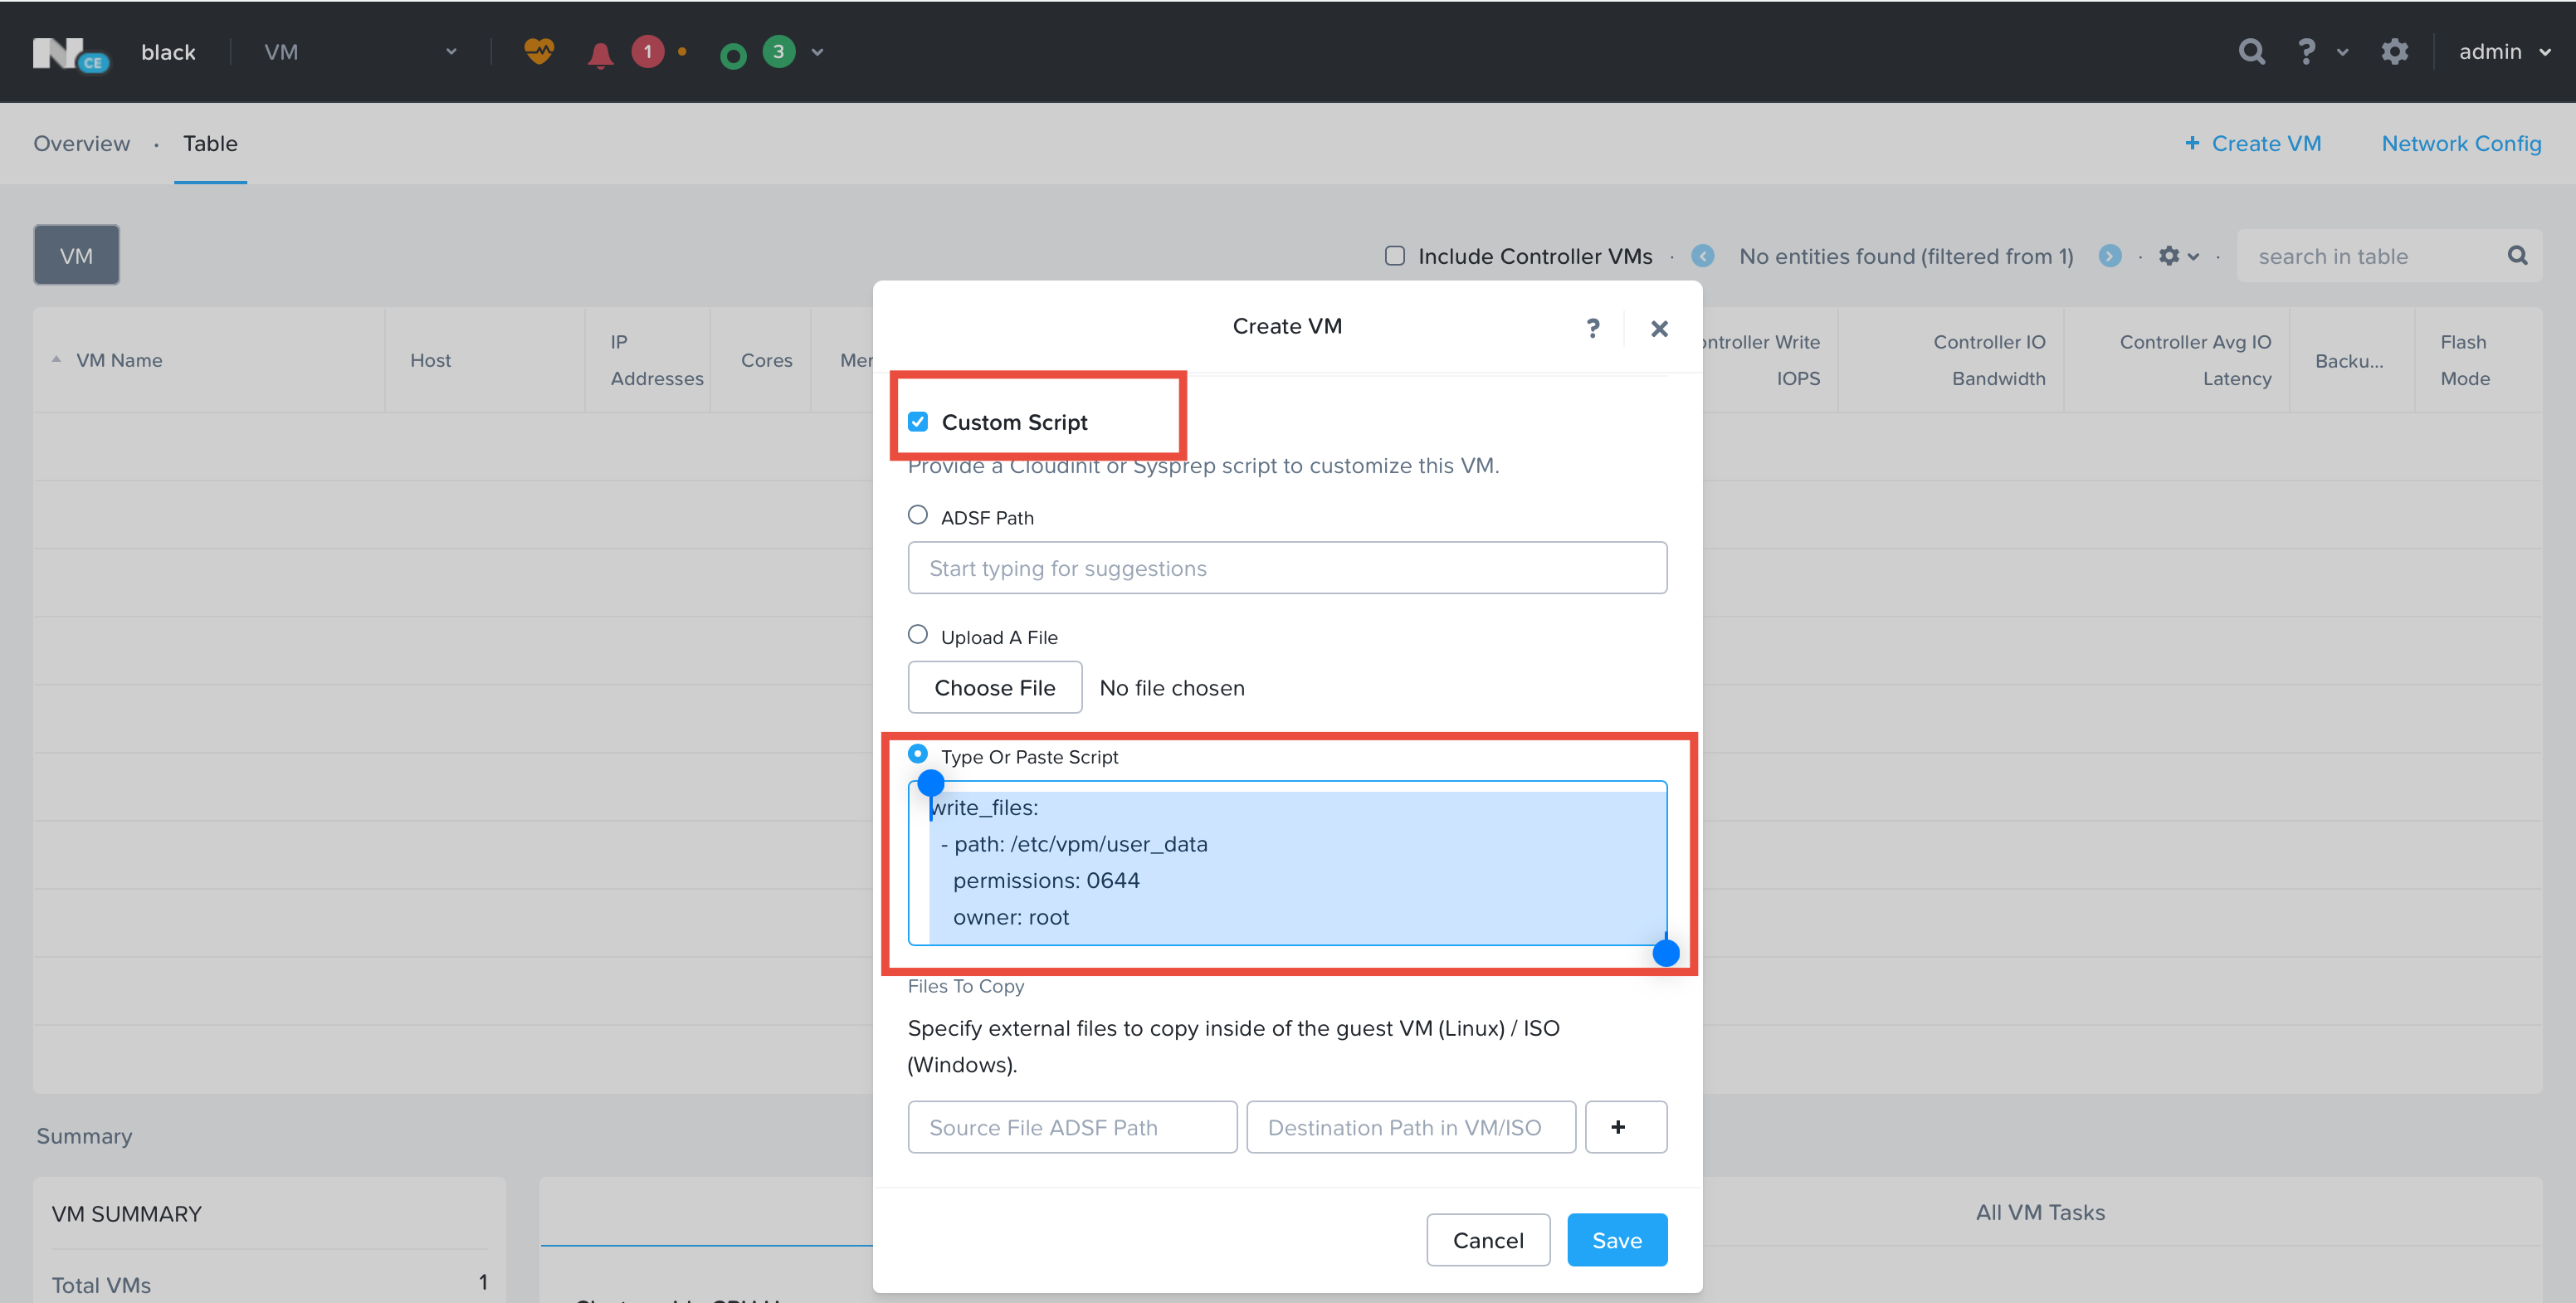Open table column settings gear
2576x1303 pixels.
pos(2172,256)
